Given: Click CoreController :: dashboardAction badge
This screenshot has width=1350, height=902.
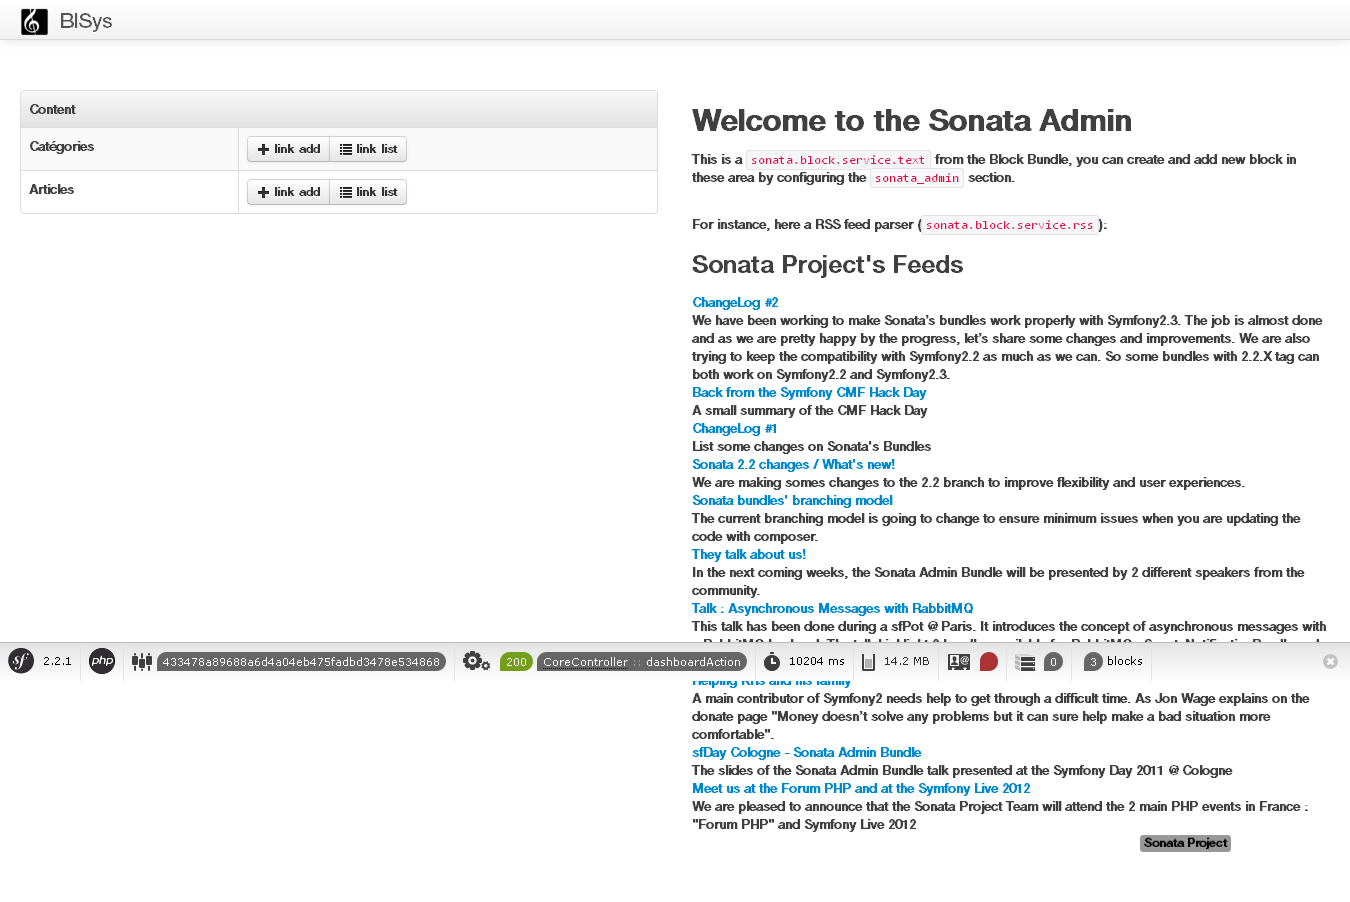Looking at the screenshot, I should 642,662.
